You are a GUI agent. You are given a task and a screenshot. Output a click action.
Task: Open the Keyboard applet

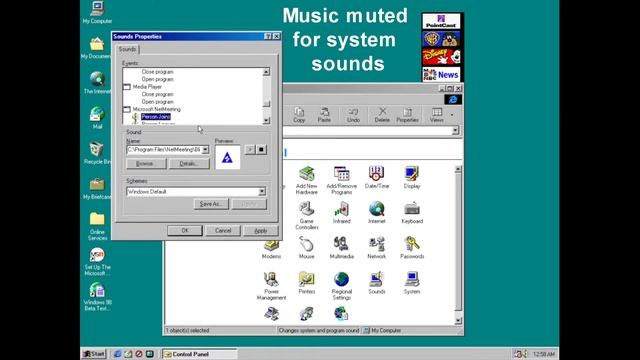pos(412,212)
